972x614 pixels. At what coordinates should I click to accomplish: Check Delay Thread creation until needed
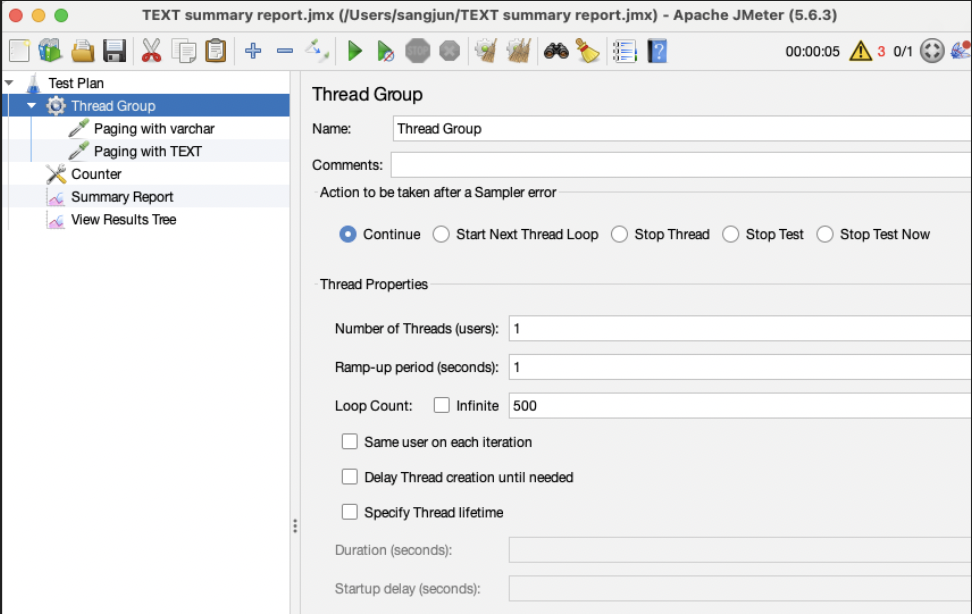point(350,476)
